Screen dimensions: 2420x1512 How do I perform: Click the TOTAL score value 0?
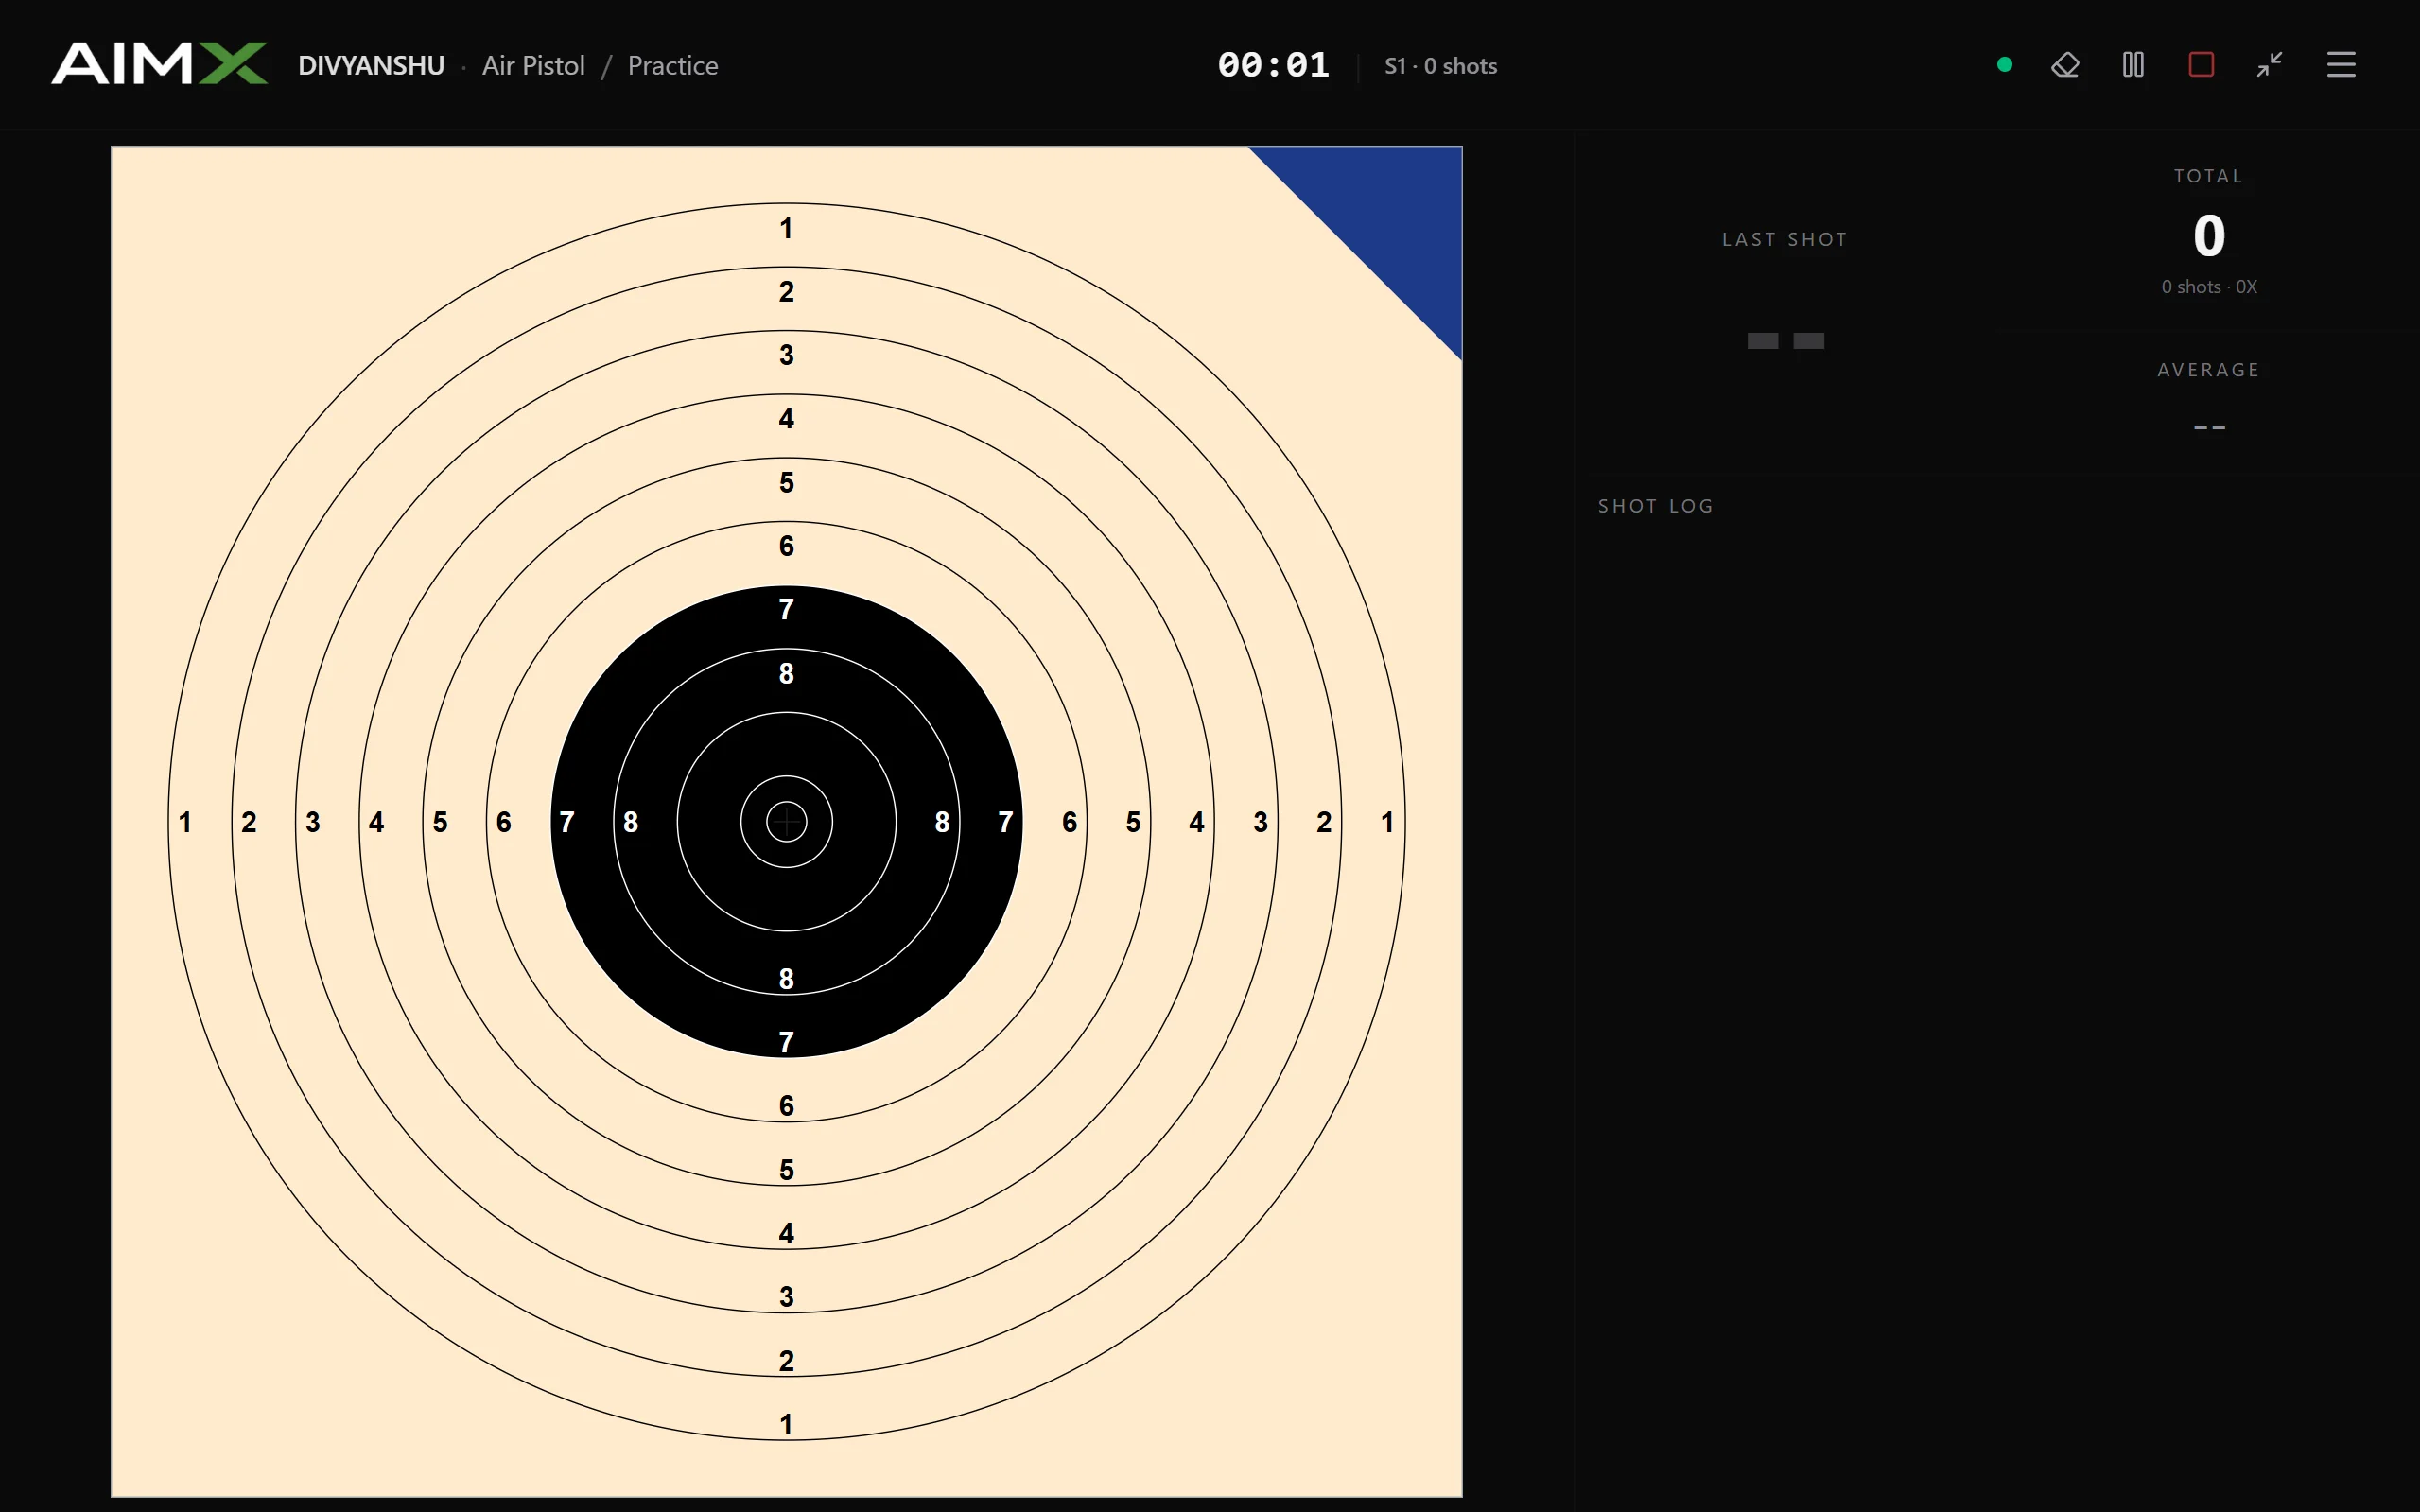(x=2209, y=236)
